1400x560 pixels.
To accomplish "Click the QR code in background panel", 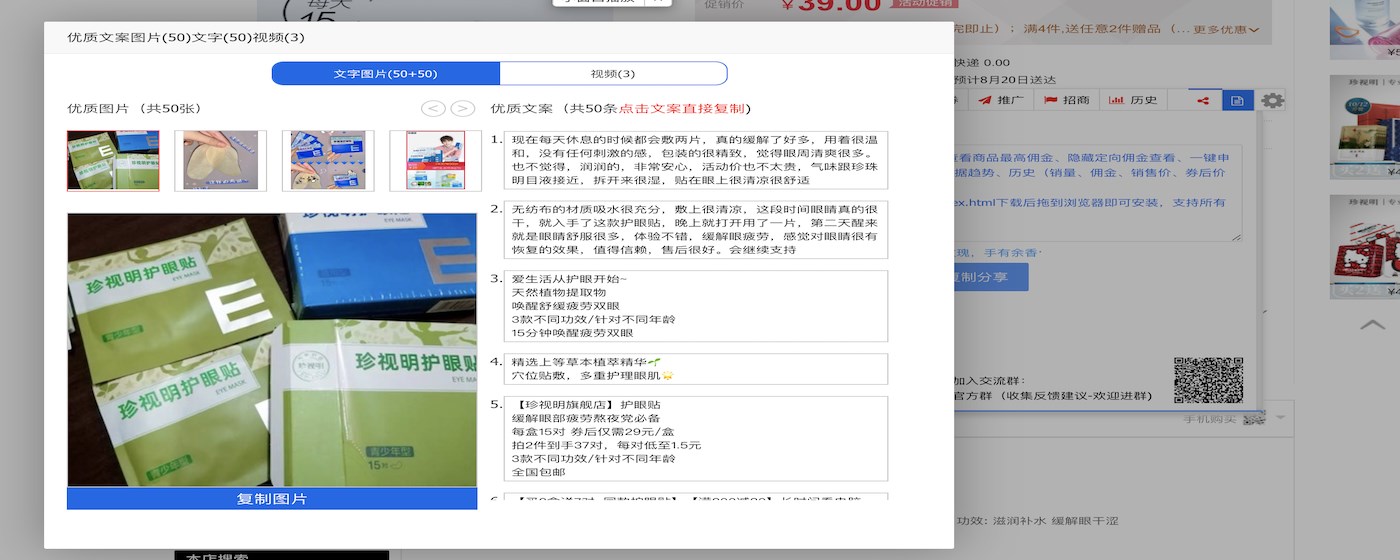I will (1208, 380).
